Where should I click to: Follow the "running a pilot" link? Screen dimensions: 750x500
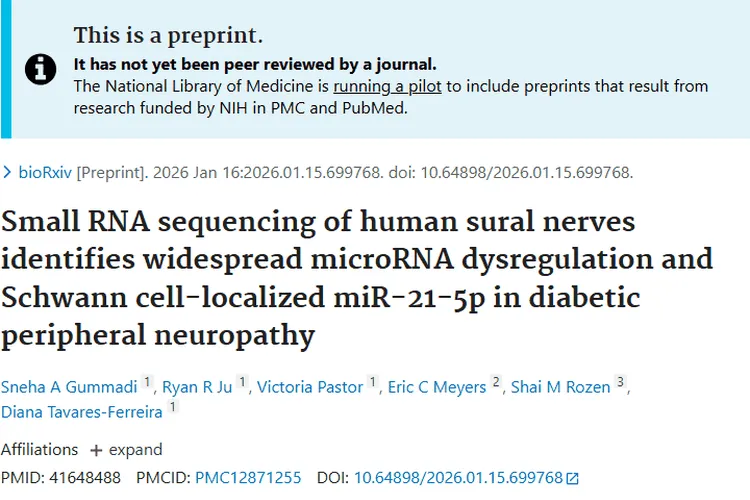388,86
